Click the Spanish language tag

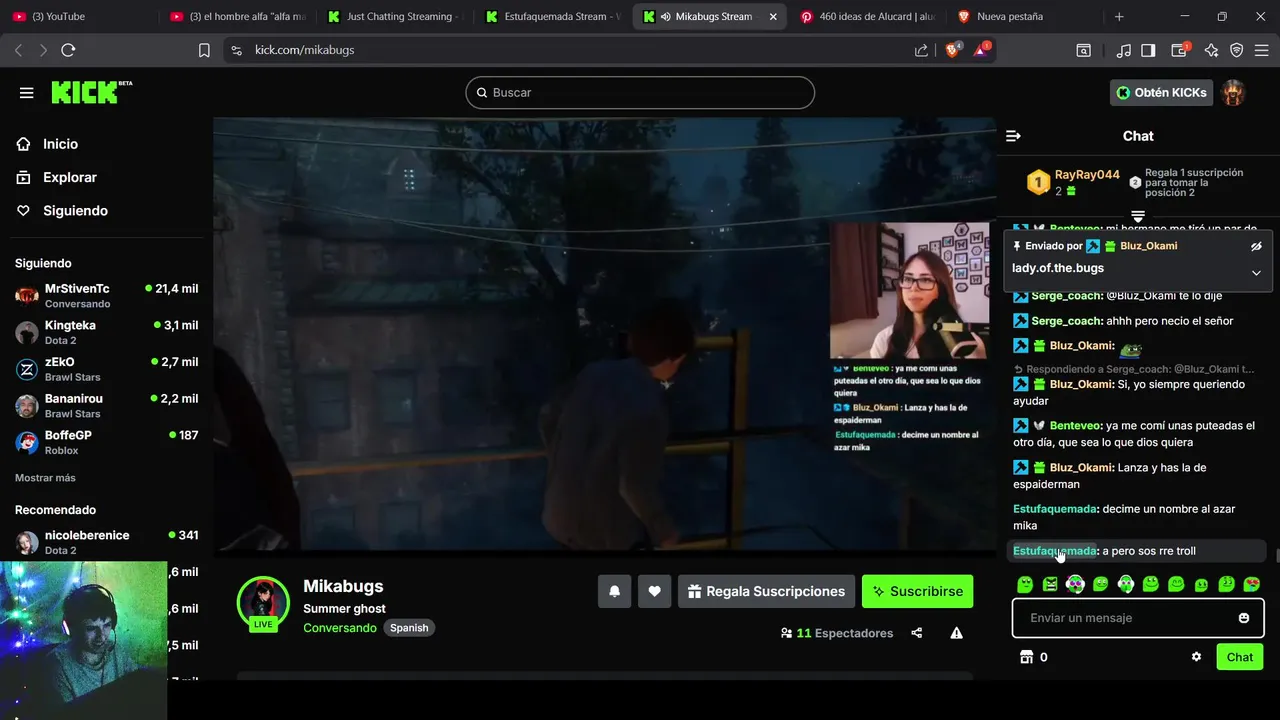click(x=409, y=628)
